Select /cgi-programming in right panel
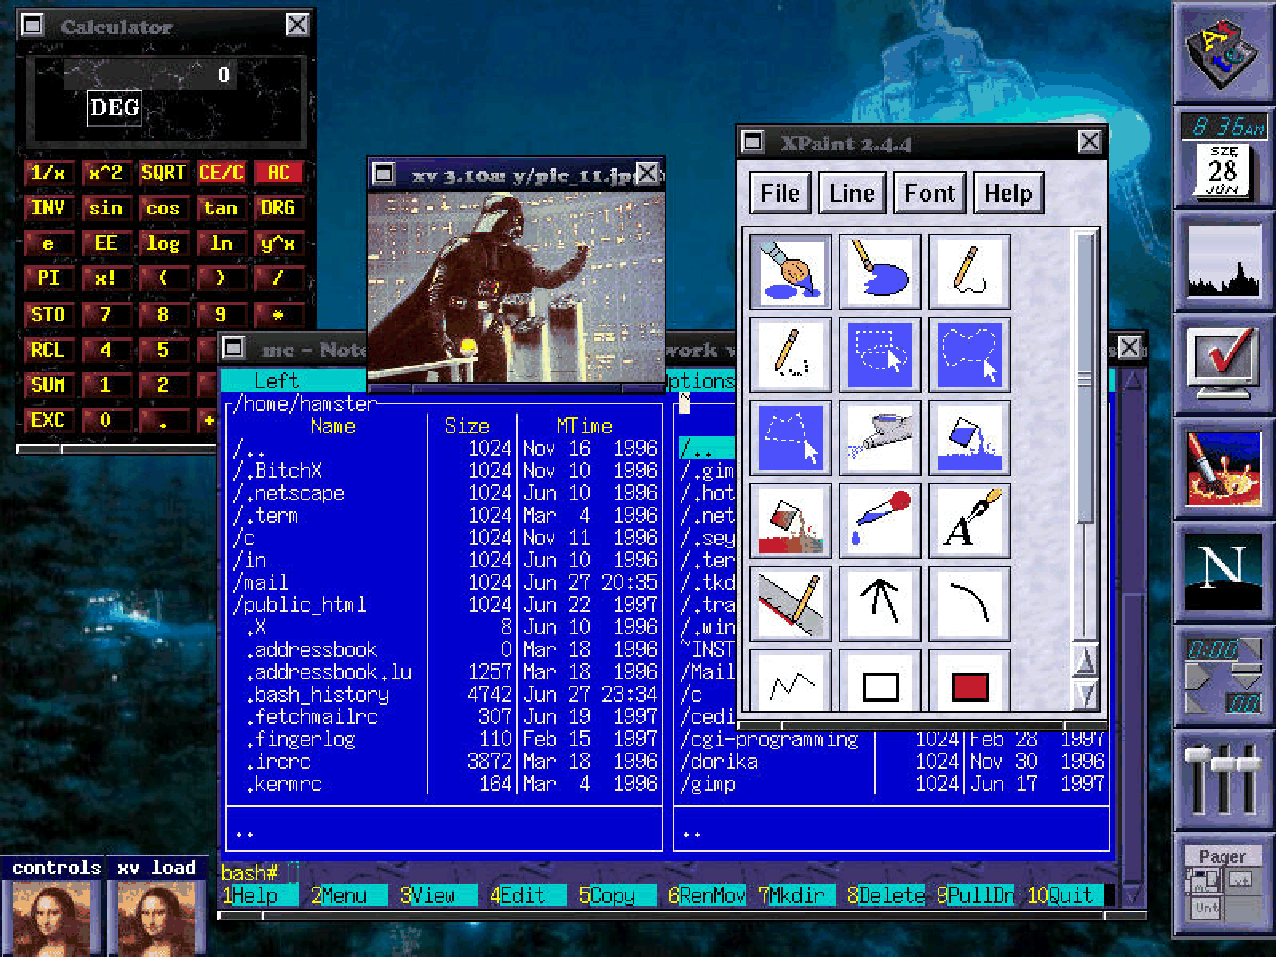 click(x=770, y=739)
